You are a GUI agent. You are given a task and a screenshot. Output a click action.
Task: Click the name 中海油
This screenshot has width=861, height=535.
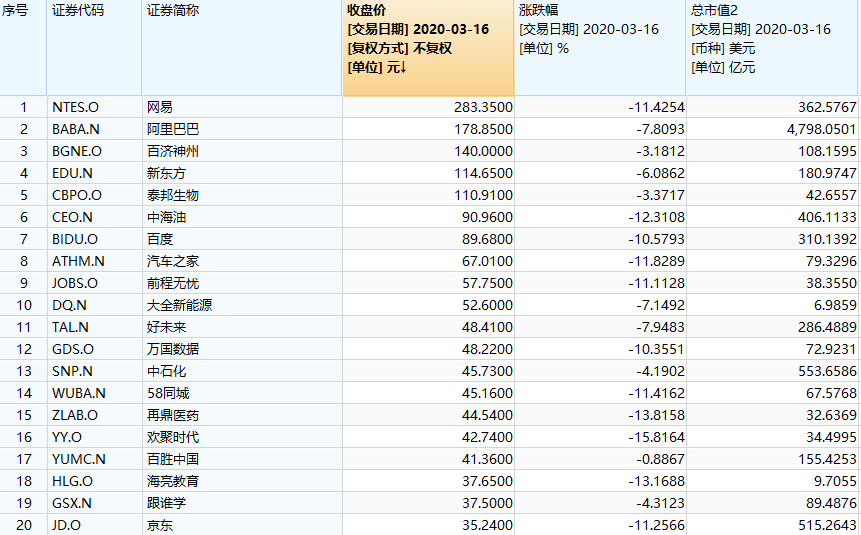(x=166, y=217)
